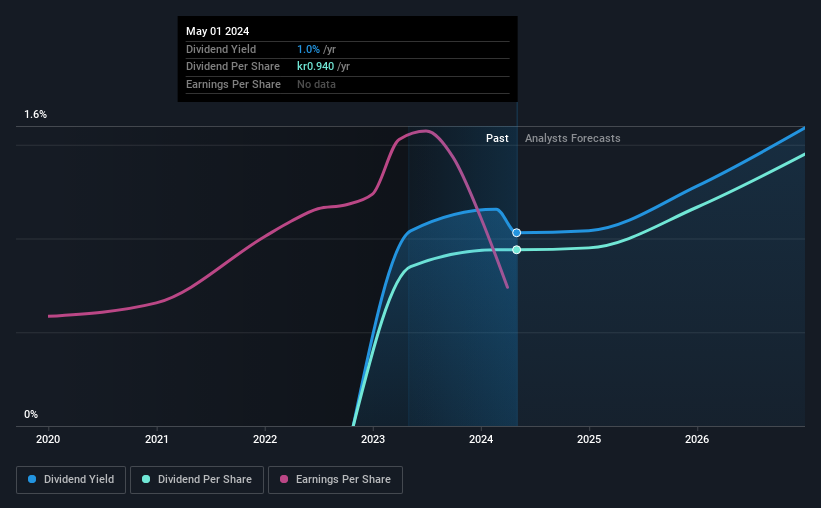This screenshot has width=821, height=508.
Task: Click the 1.0% dividend yield value
Action: [x=308, y=49]
